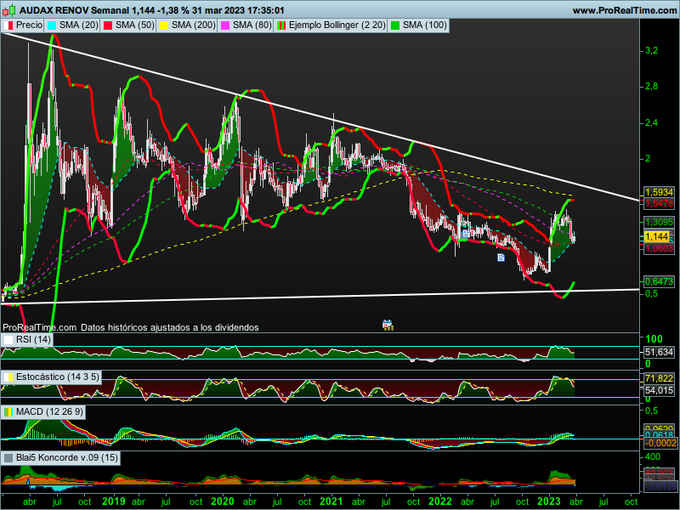Click the Ejemplo Bollinger legend color icon
This screenshot has width=680, height=510.
click(282, 25)
